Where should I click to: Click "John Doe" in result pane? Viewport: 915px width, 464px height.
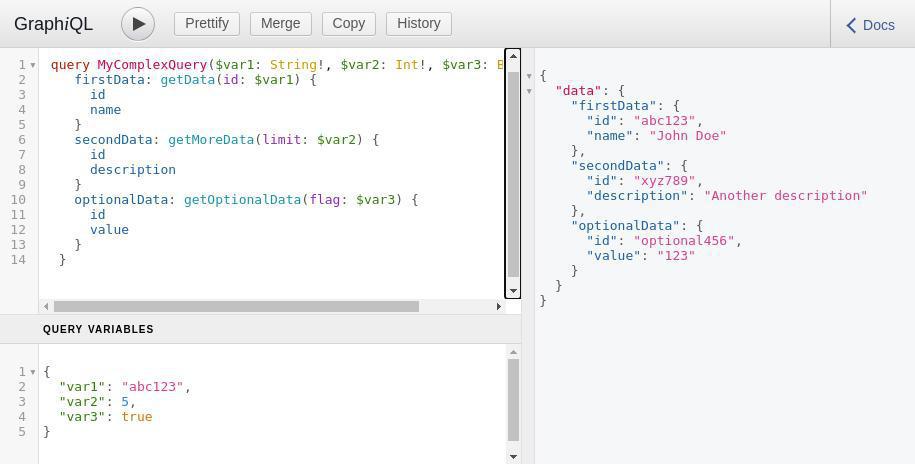point(688,135)
